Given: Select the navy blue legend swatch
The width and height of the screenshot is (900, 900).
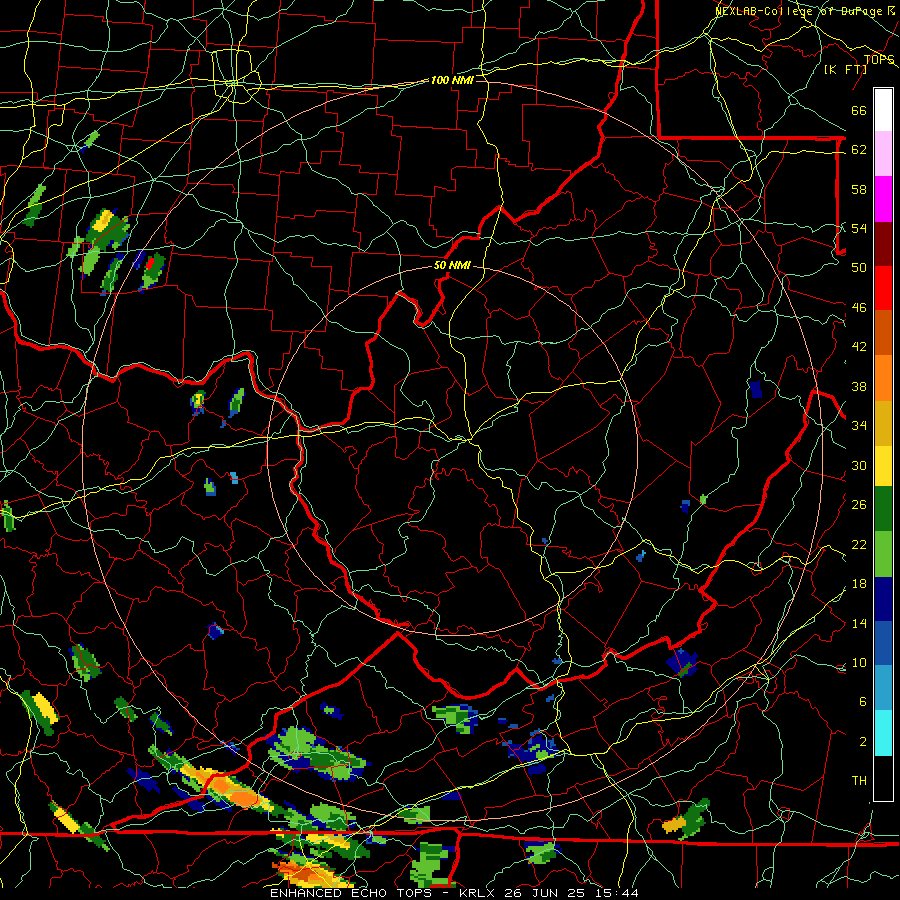Looking at the screenshot, I should coord(883,599).
